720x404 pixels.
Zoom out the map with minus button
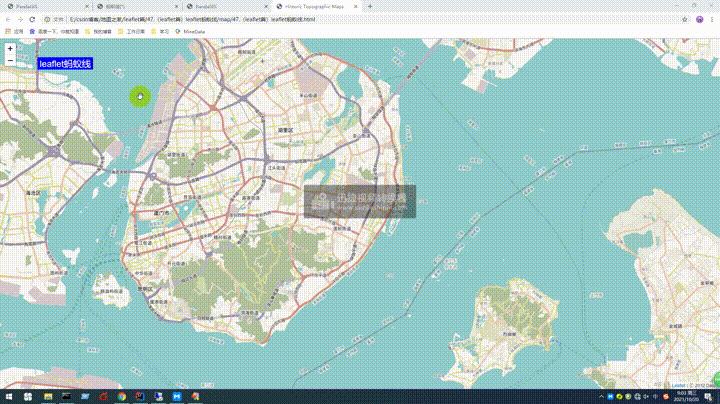10,60
